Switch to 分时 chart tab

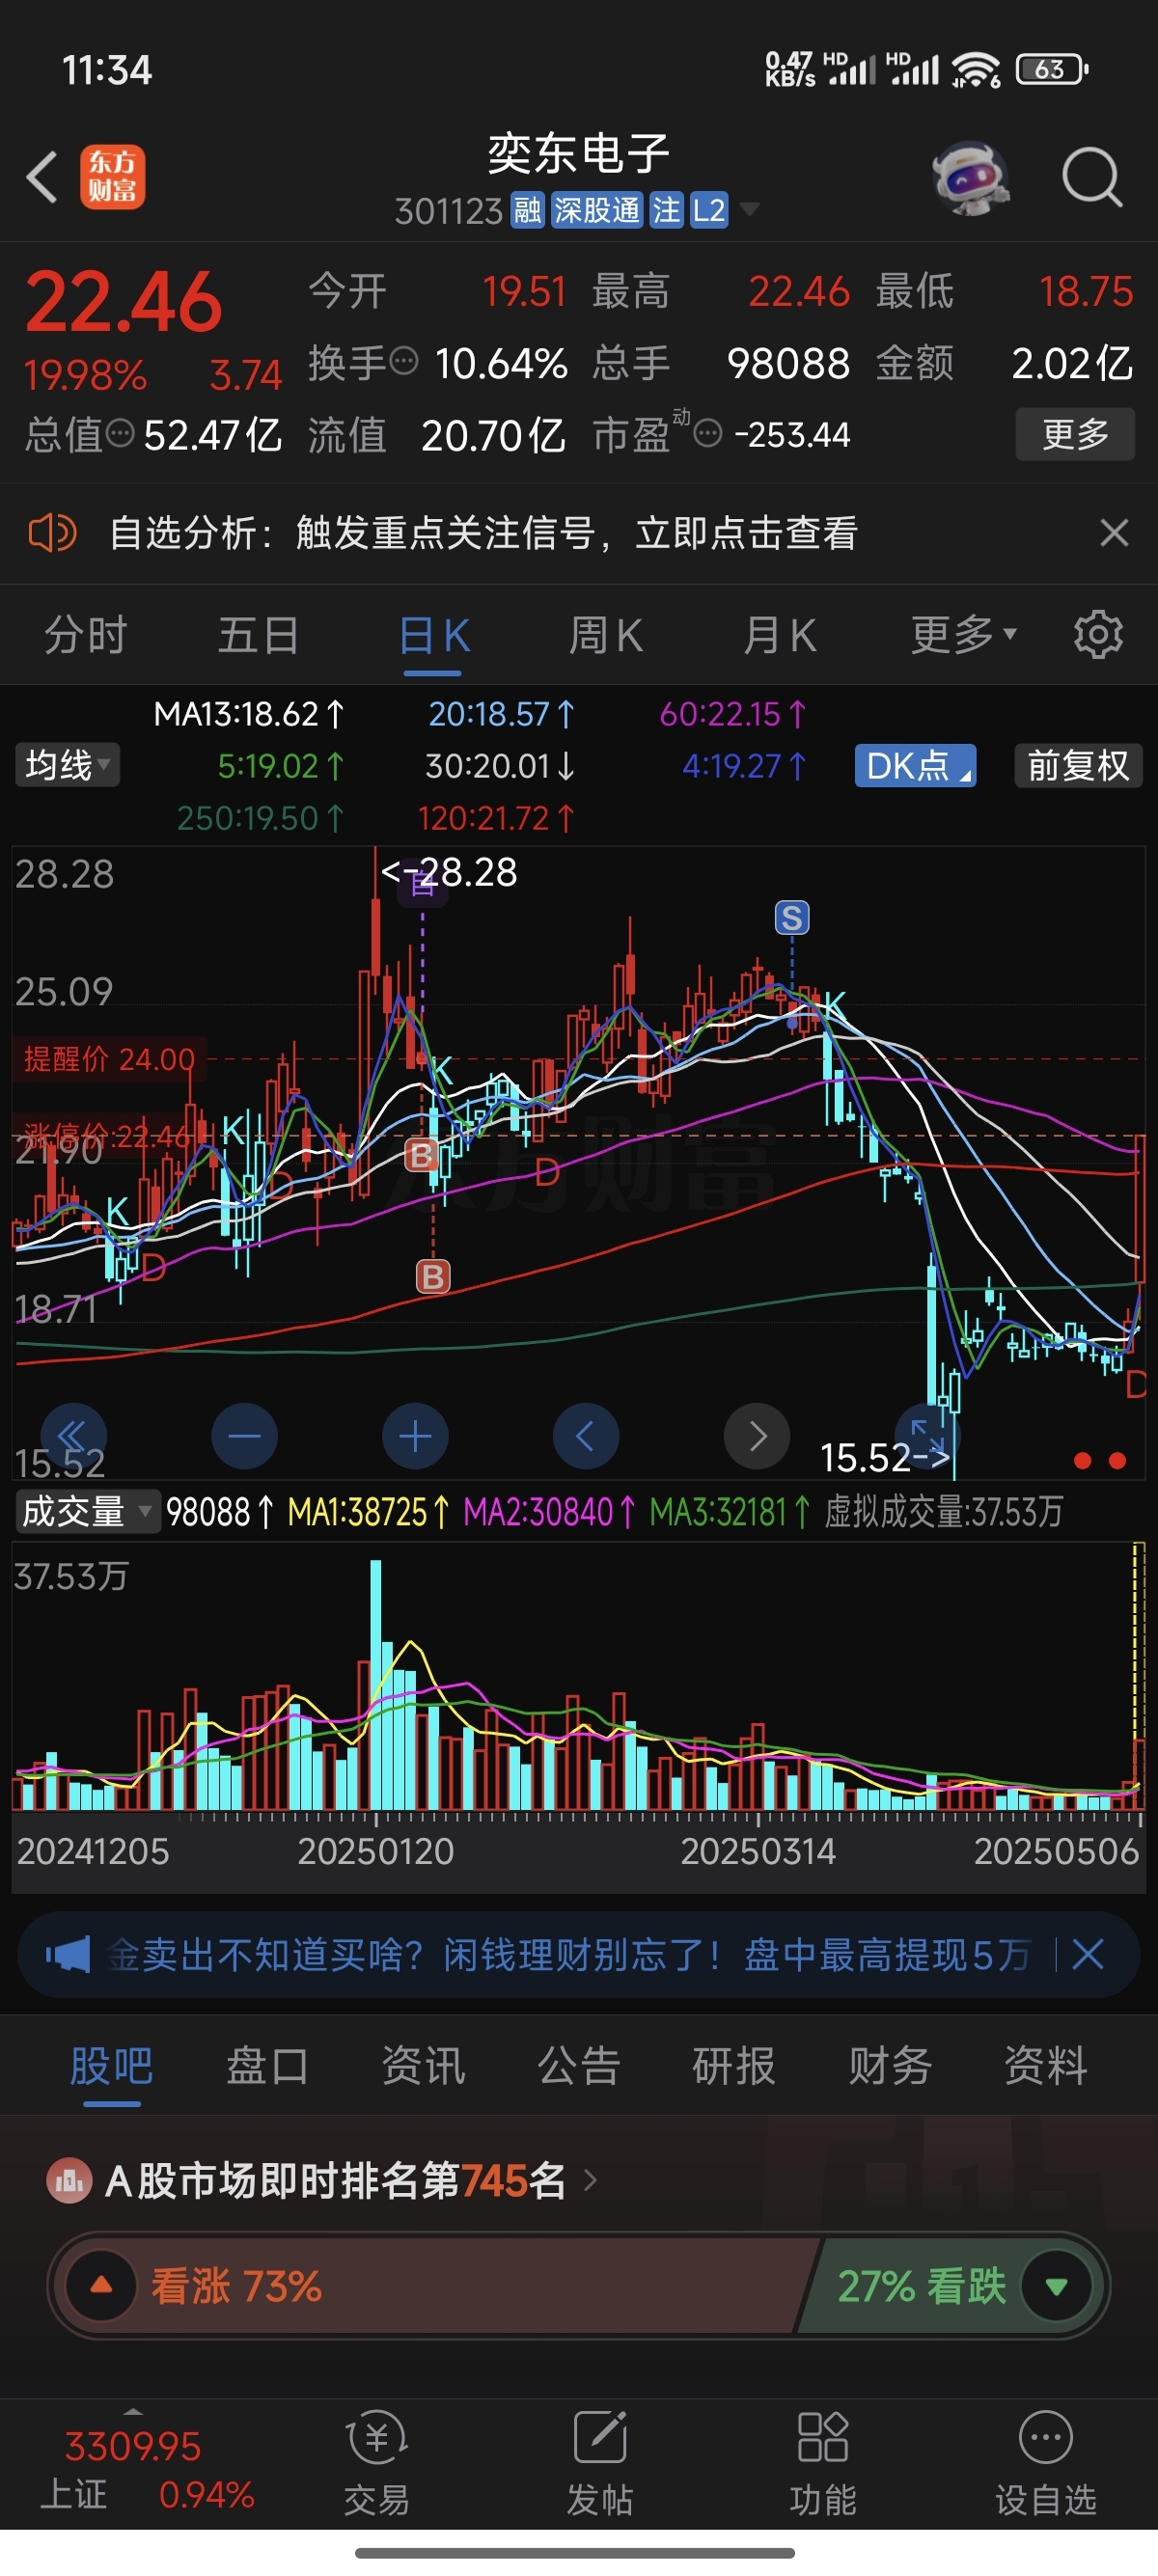click(x=85, y=635)
